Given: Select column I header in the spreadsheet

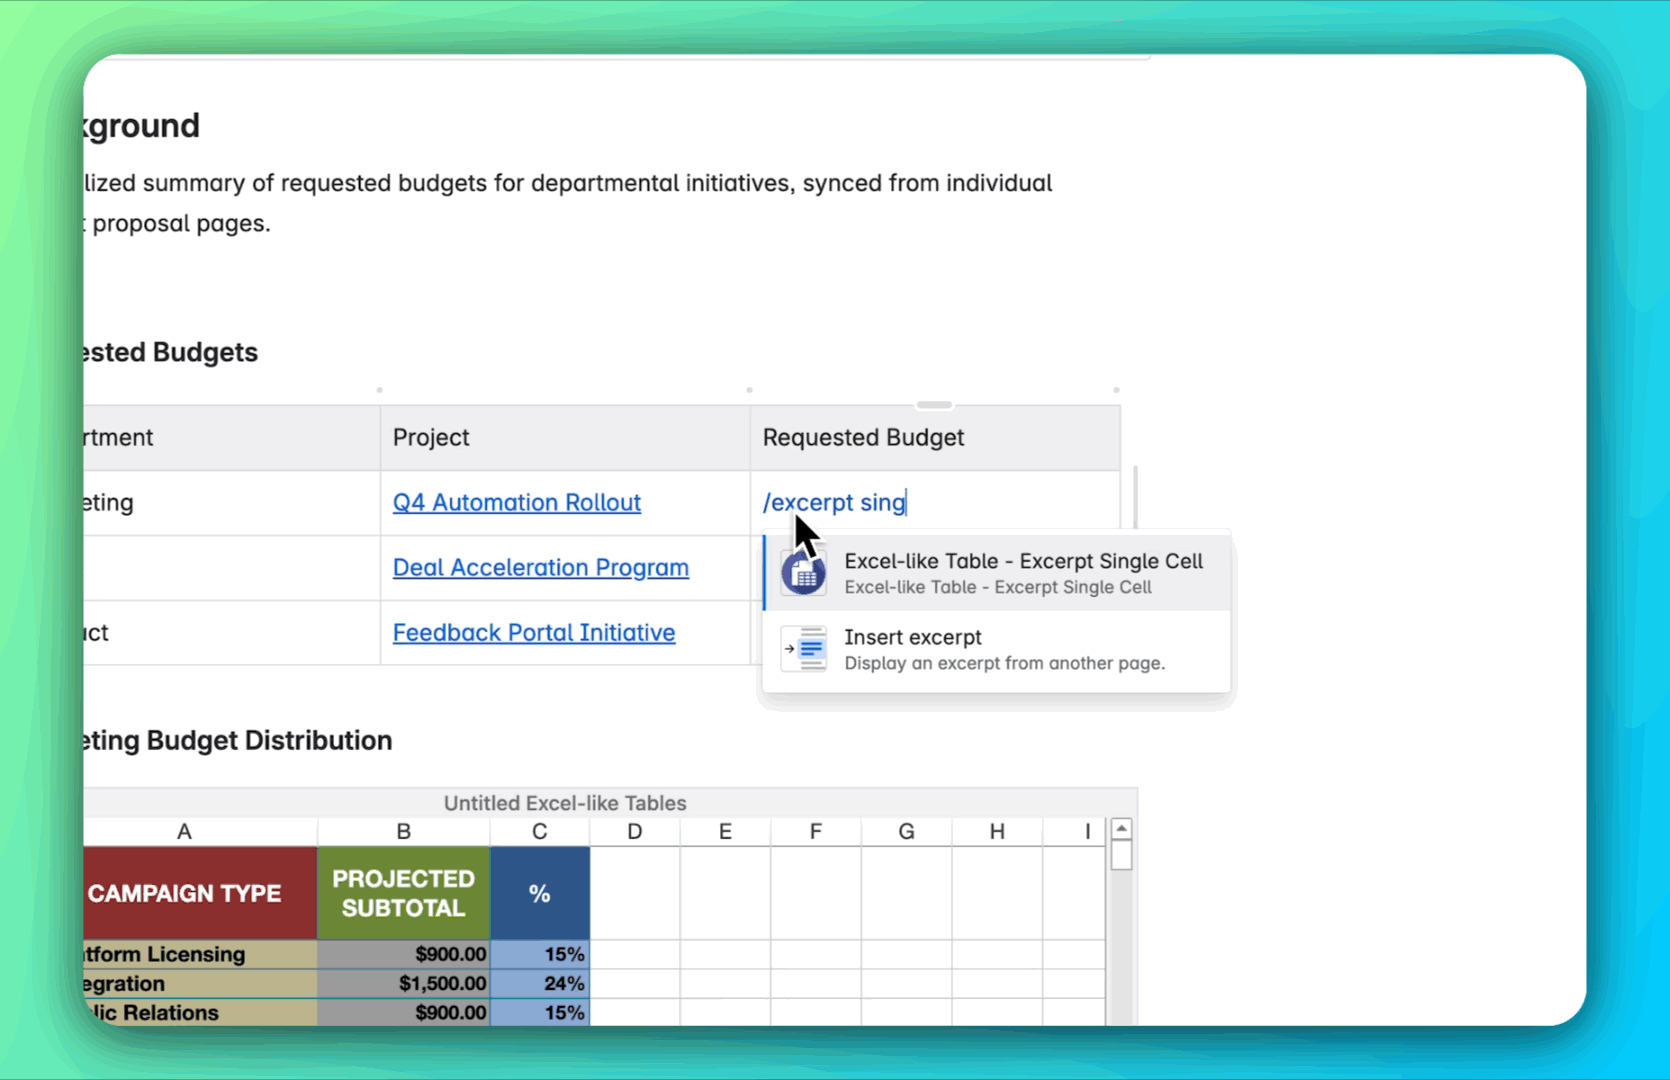Looking at the screenshot, I should point(1086,831).
